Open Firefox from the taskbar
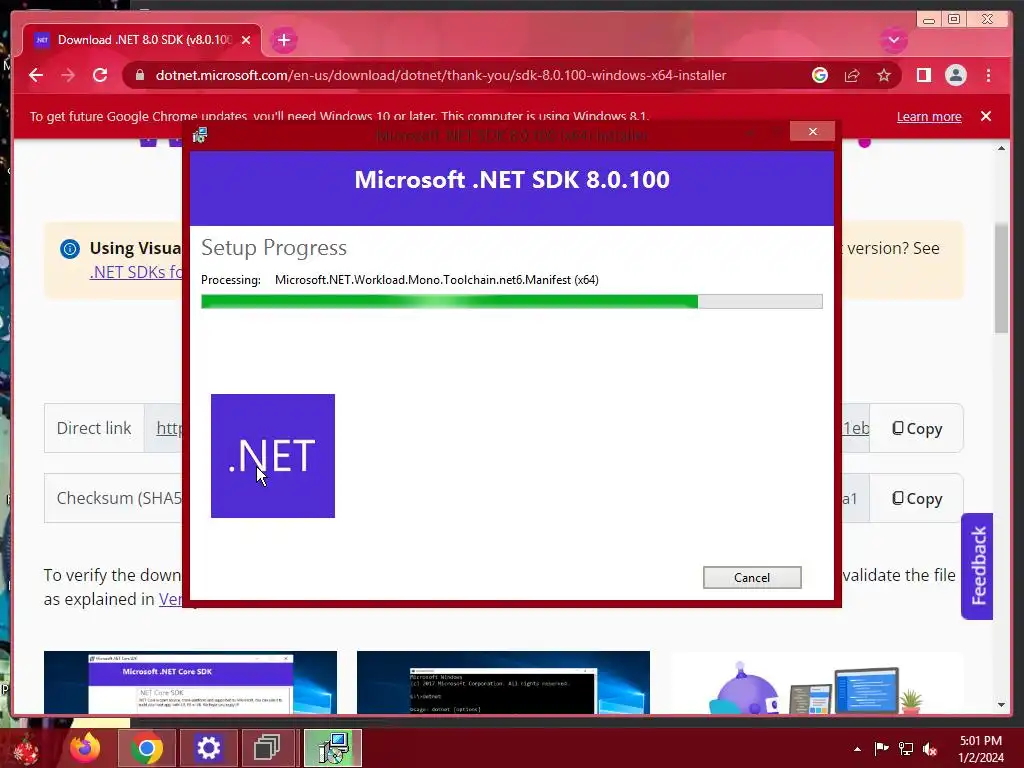The image size is (1024, 768). coord(86,748)
